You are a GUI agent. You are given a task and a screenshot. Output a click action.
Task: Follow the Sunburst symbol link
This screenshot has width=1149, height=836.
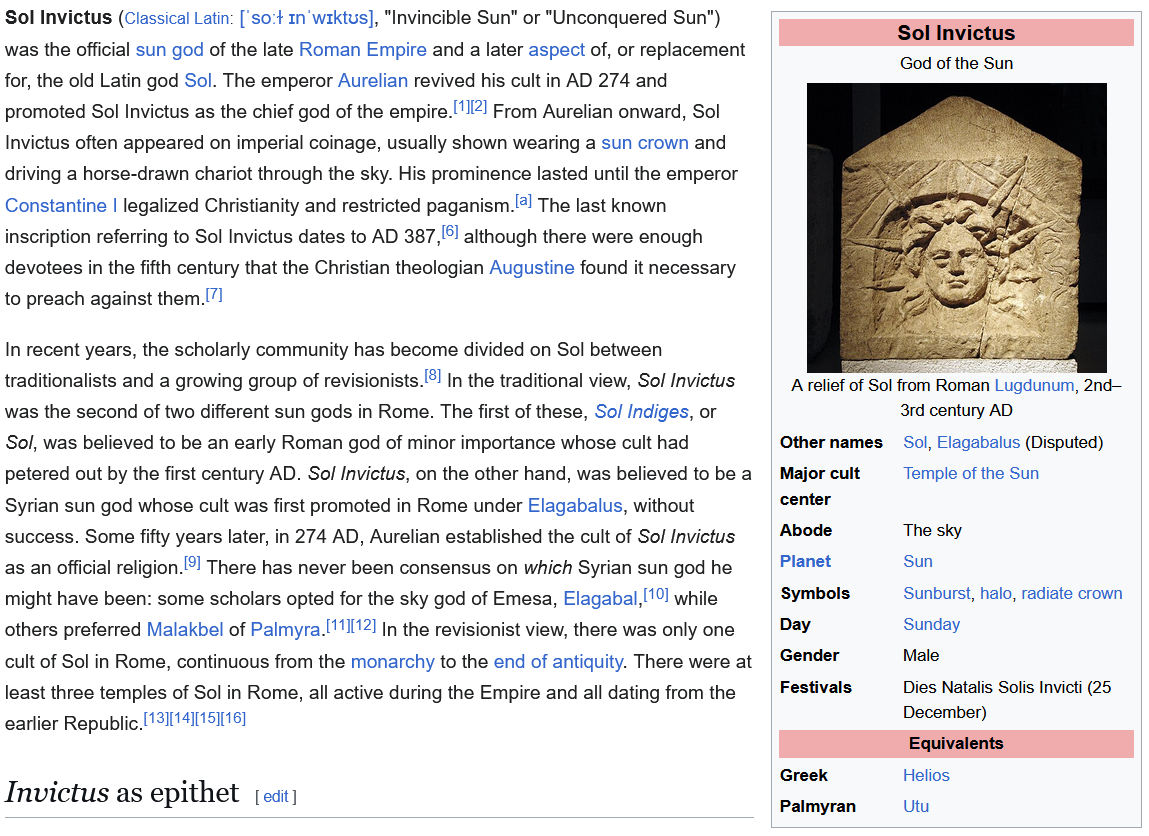pyautogui.click(x=936, y=593)
